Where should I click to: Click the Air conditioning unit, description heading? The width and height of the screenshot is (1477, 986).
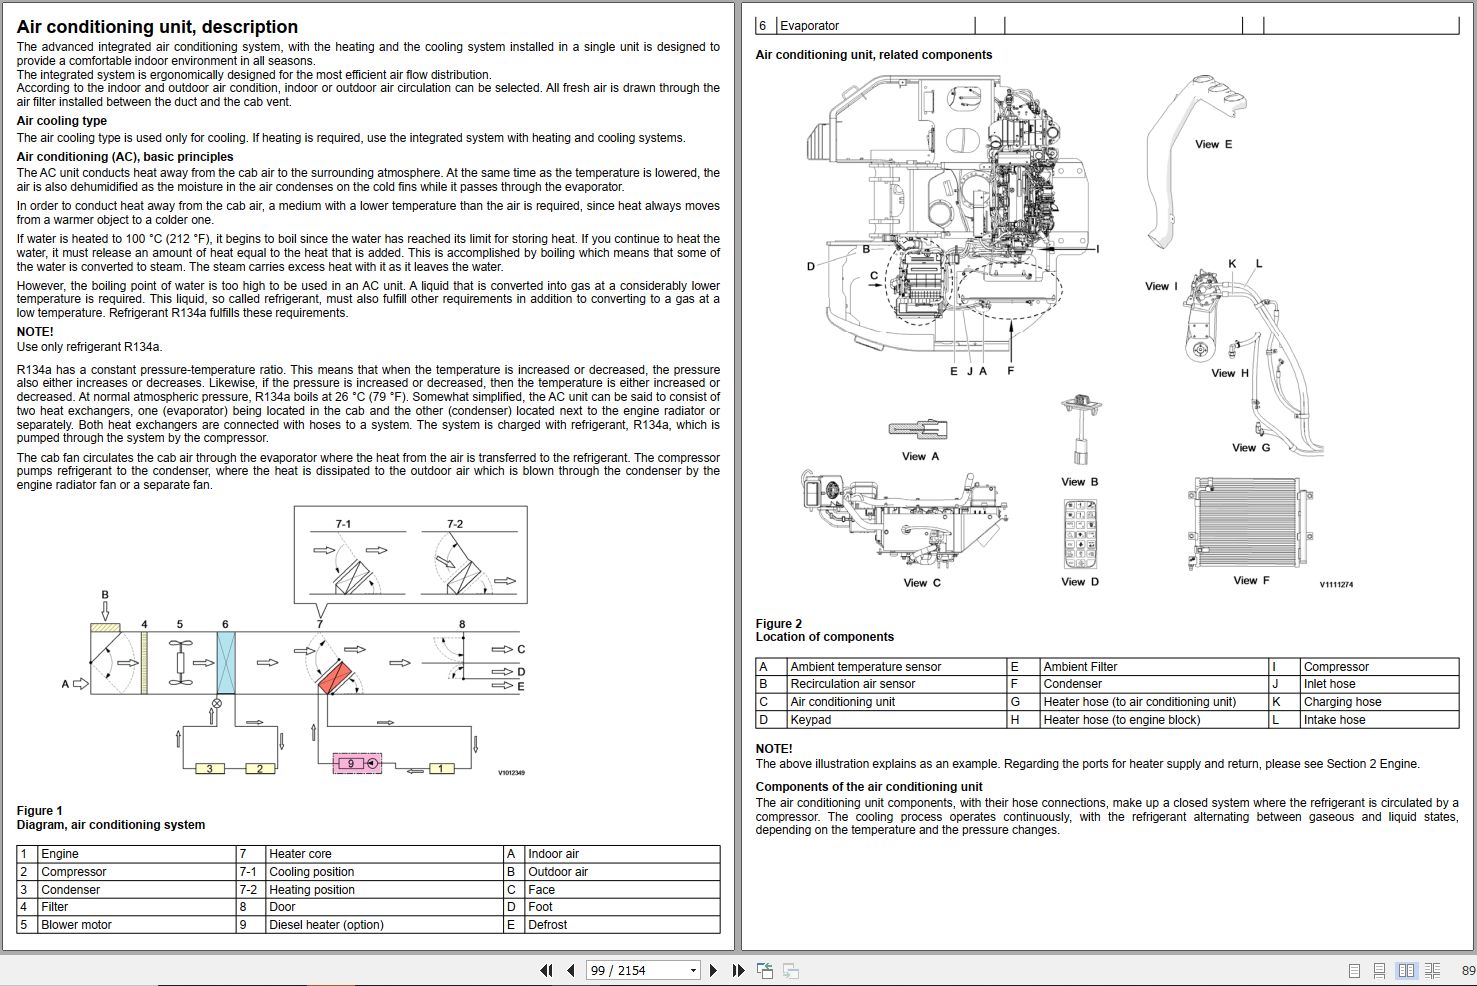(157, 27)
